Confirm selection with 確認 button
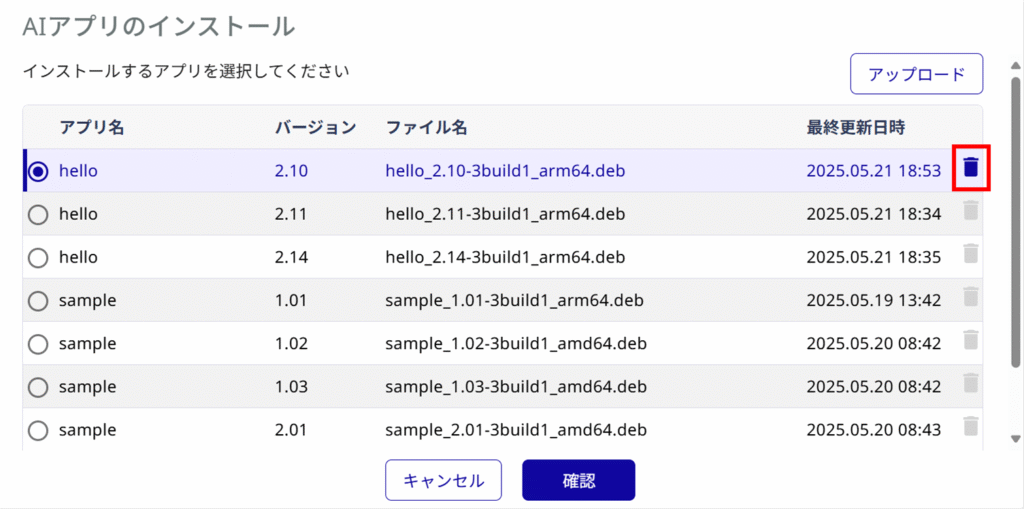1024x509 pixels. [x=579, y=480]
